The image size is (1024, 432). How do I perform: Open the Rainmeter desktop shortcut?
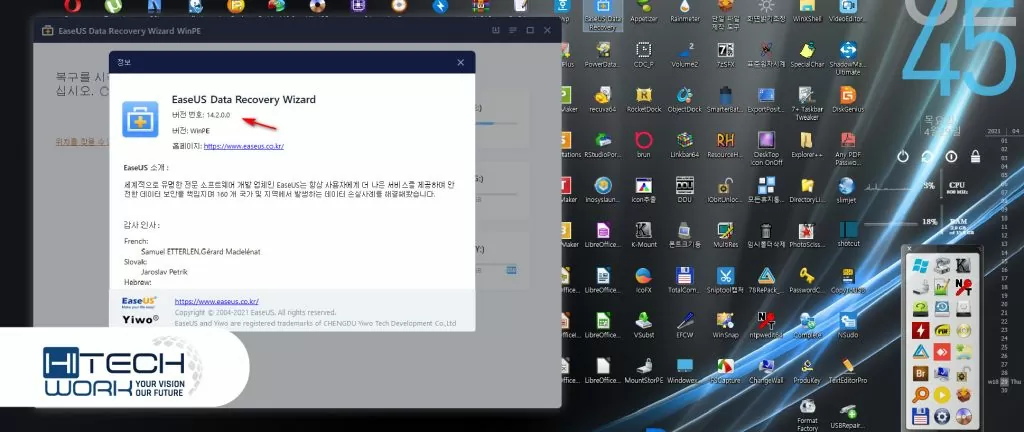pos(684,12)
